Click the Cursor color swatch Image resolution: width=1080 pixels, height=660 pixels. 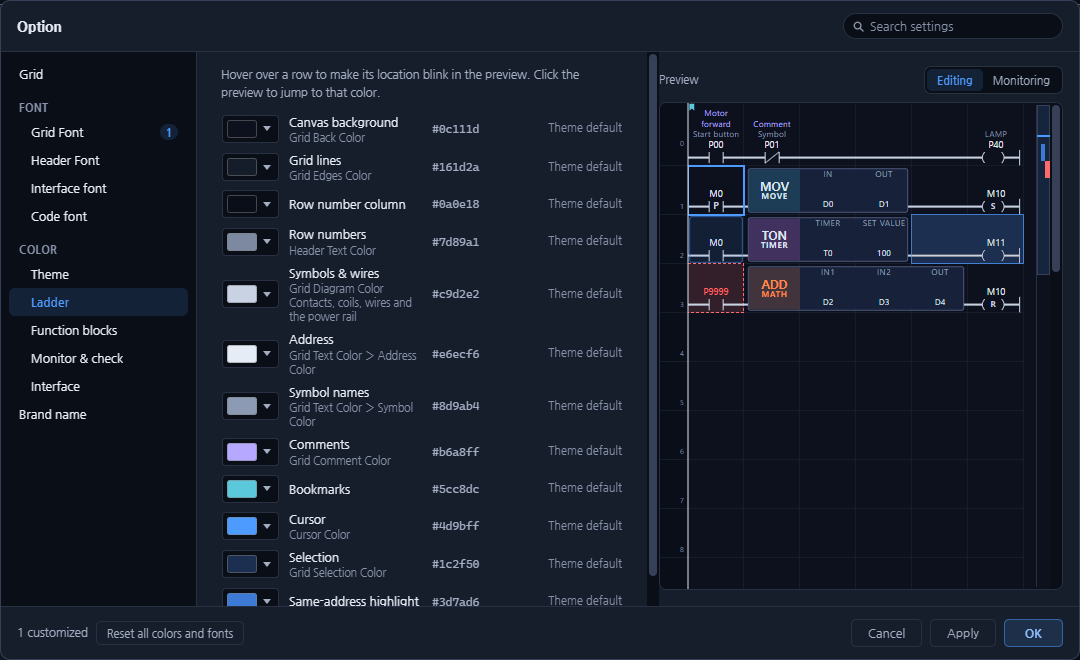[242, 526]
